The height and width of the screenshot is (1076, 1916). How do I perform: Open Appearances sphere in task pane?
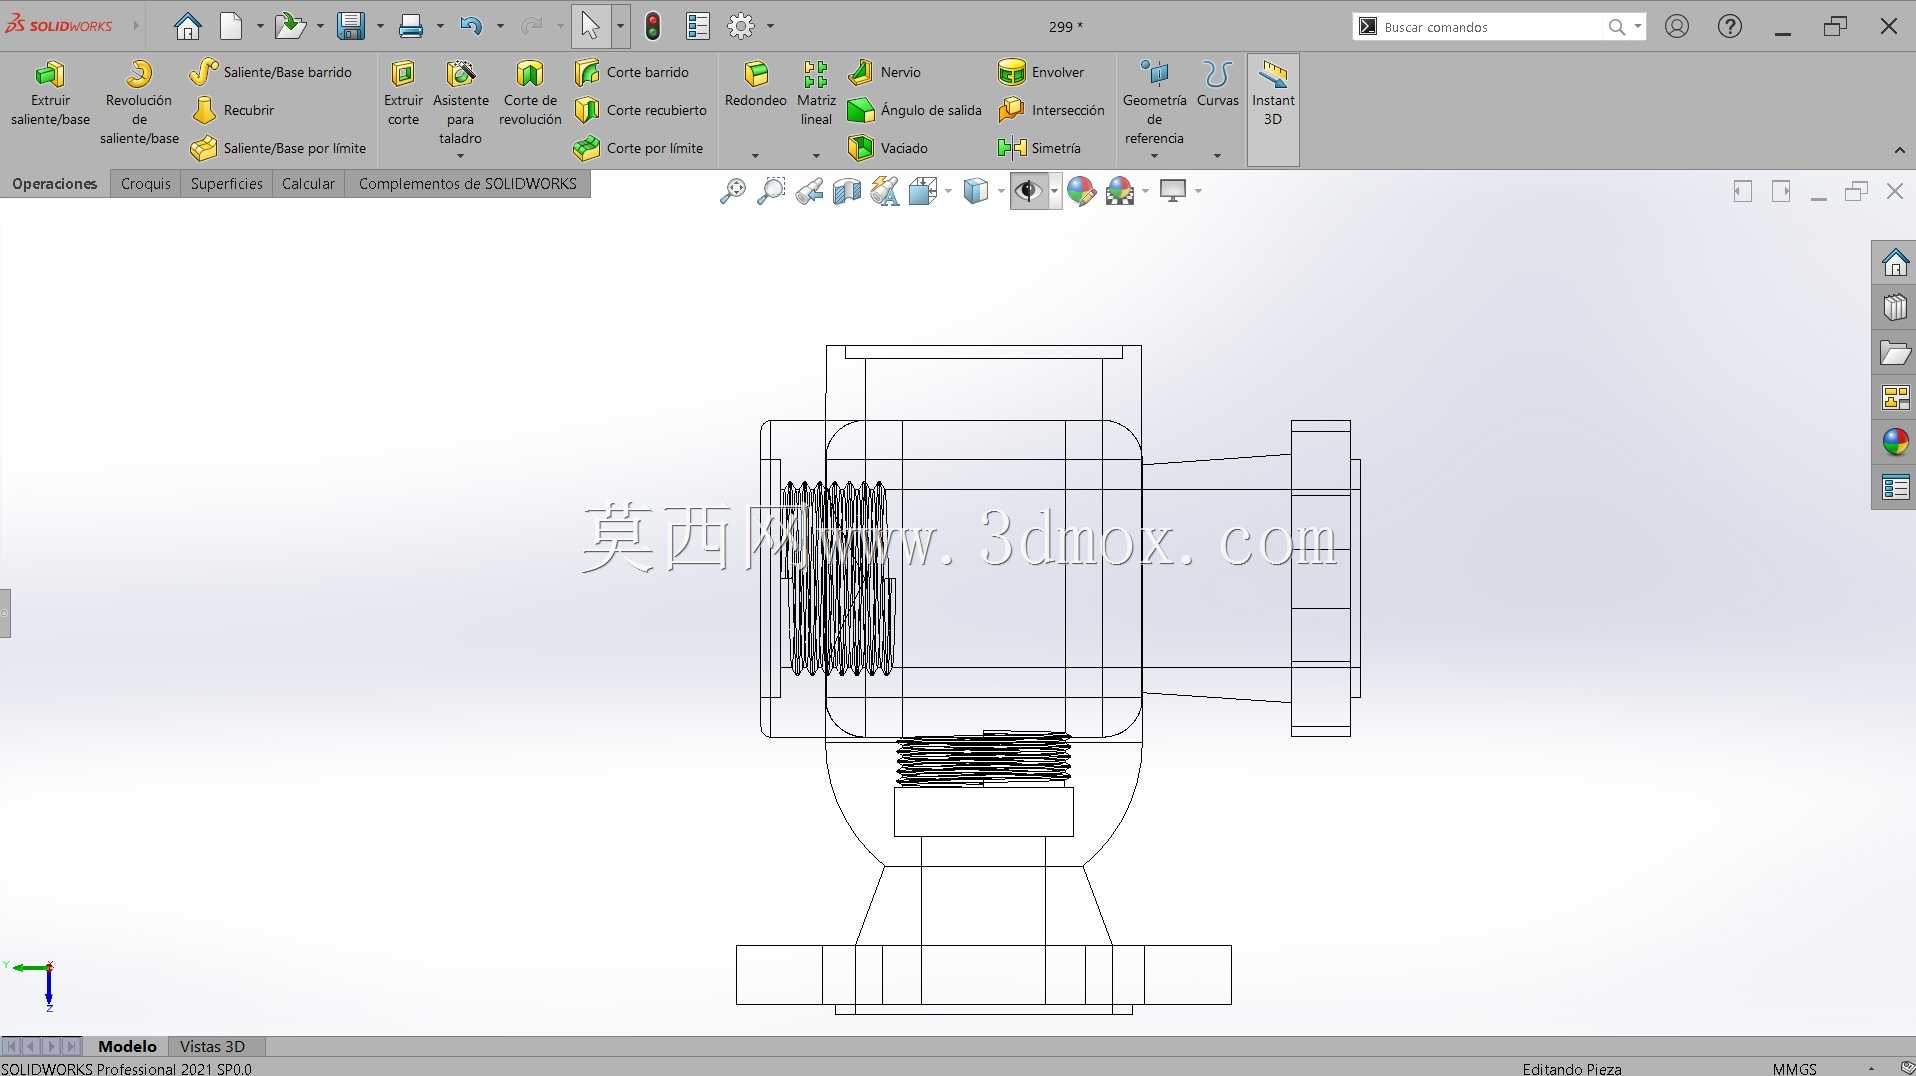[1894, 442]
